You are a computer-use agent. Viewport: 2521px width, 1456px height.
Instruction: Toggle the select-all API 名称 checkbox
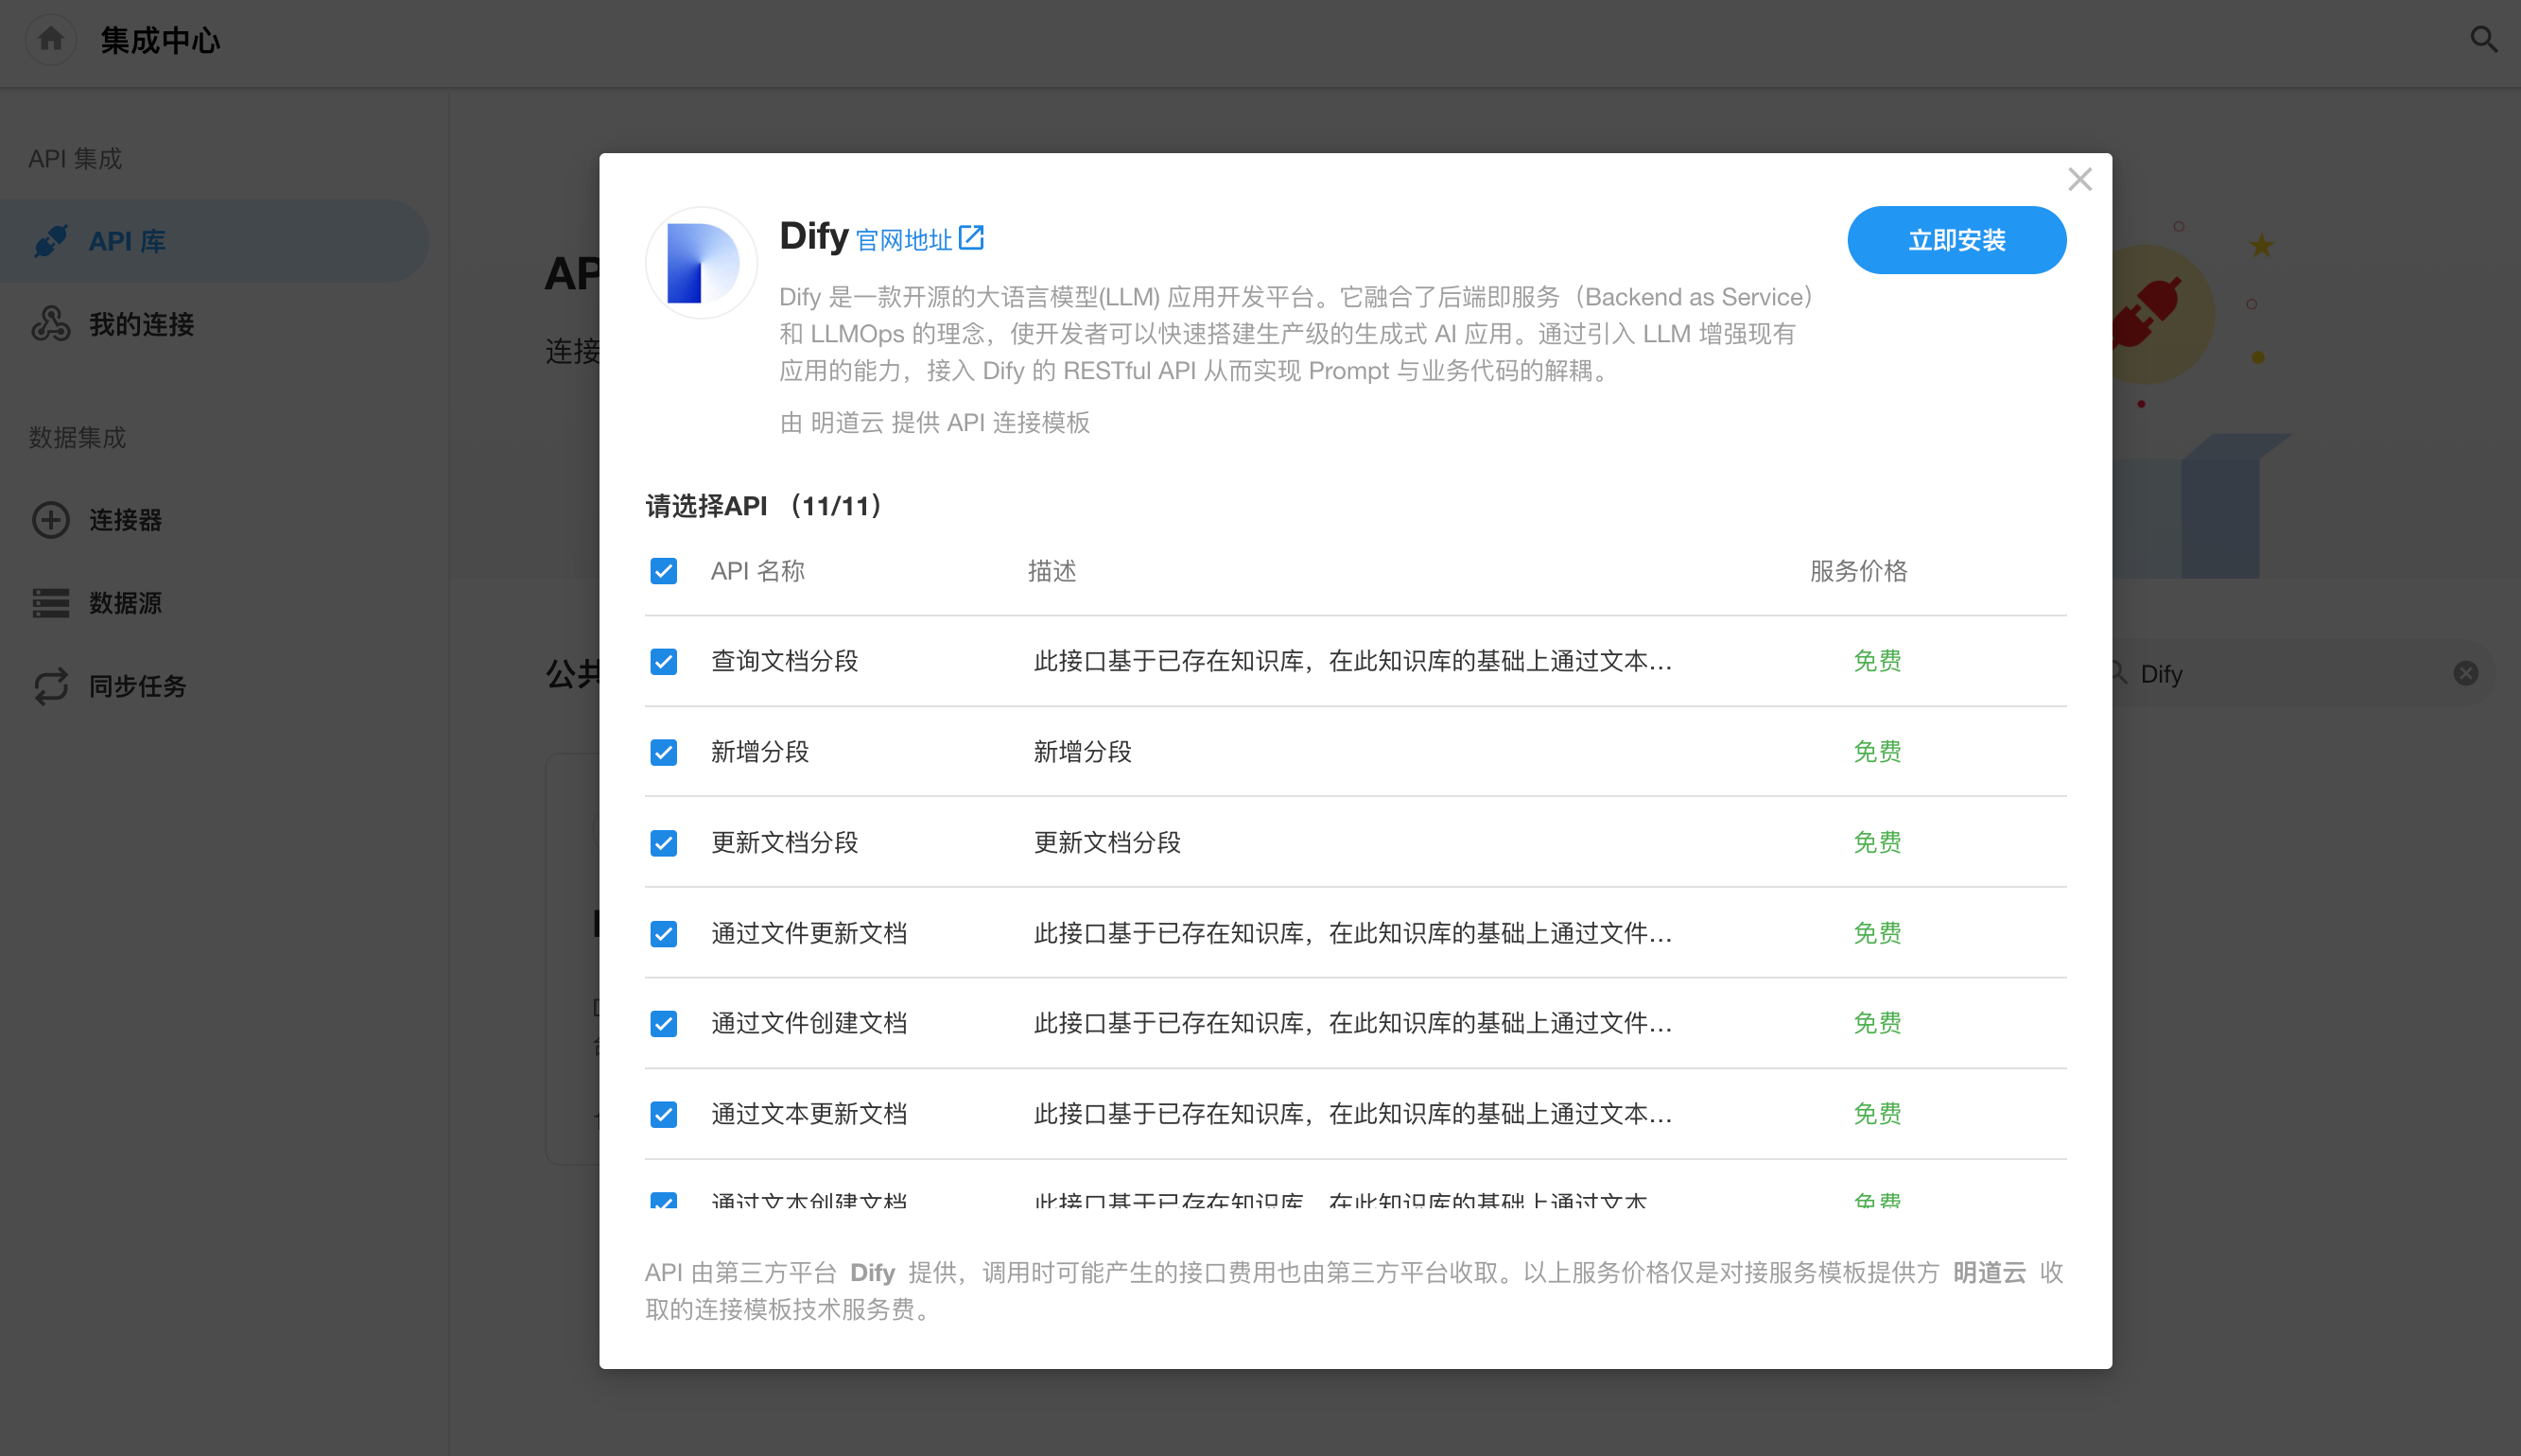(x=664, y=571)
